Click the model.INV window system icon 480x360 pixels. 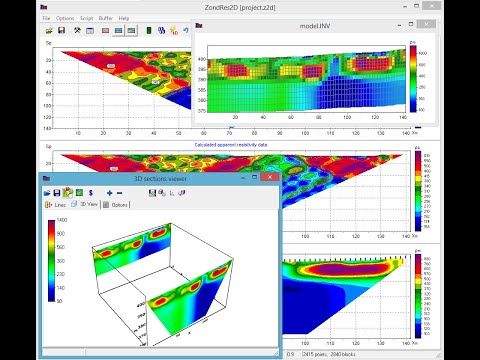pyautogui.click(x=199, y=25)
